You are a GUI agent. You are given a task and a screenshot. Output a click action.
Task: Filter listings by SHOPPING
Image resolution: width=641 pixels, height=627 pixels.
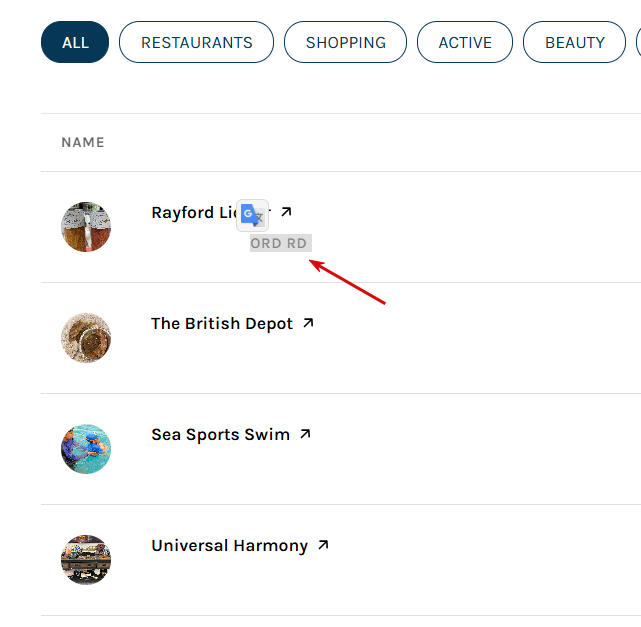click(345, 42)
